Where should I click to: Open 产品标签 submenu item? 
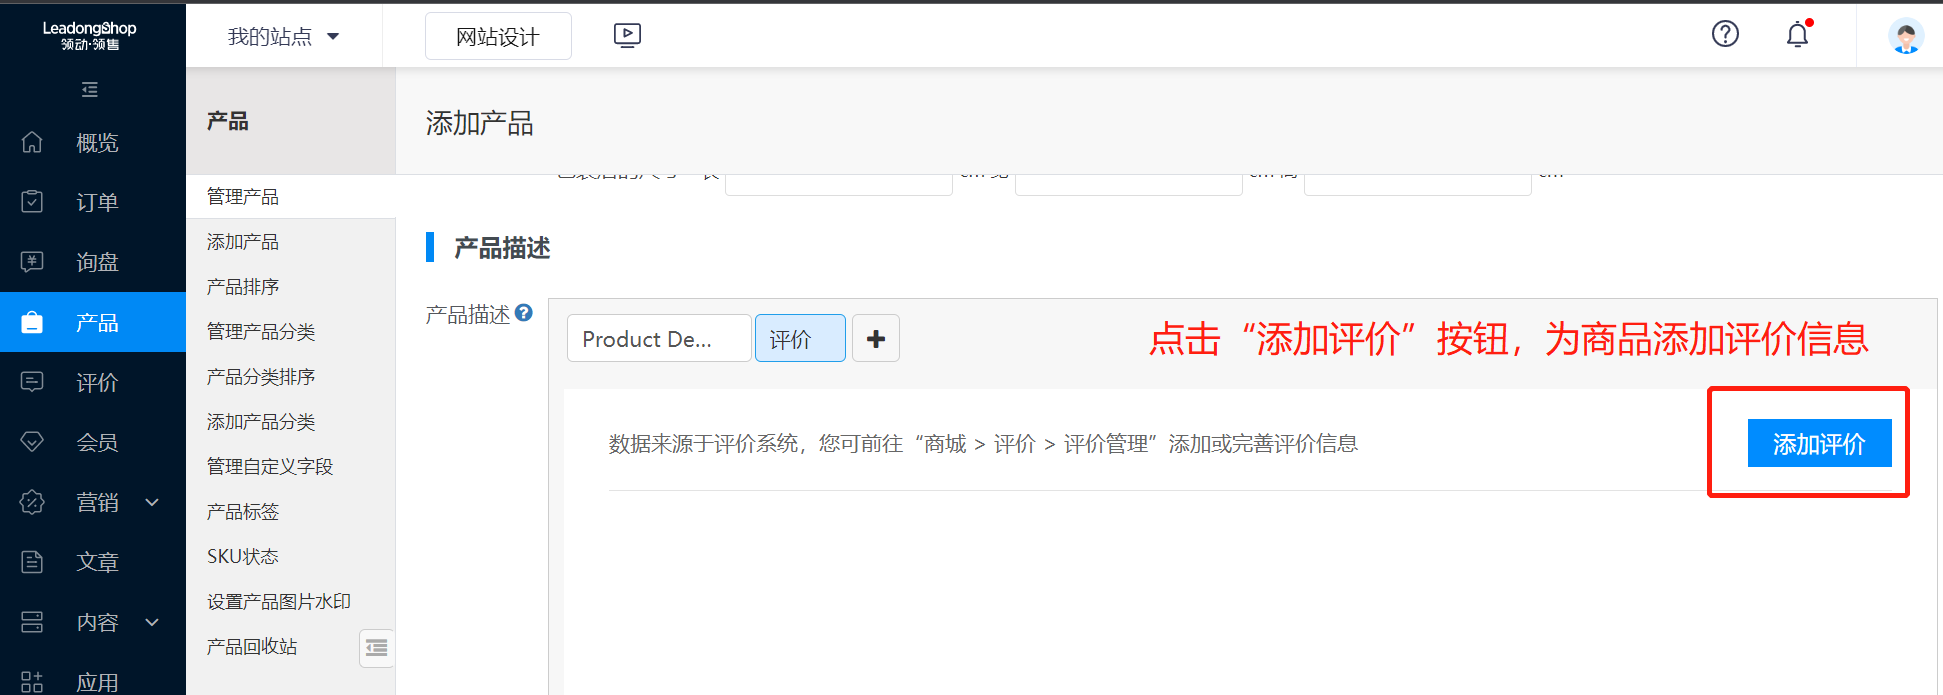[243, 512]
